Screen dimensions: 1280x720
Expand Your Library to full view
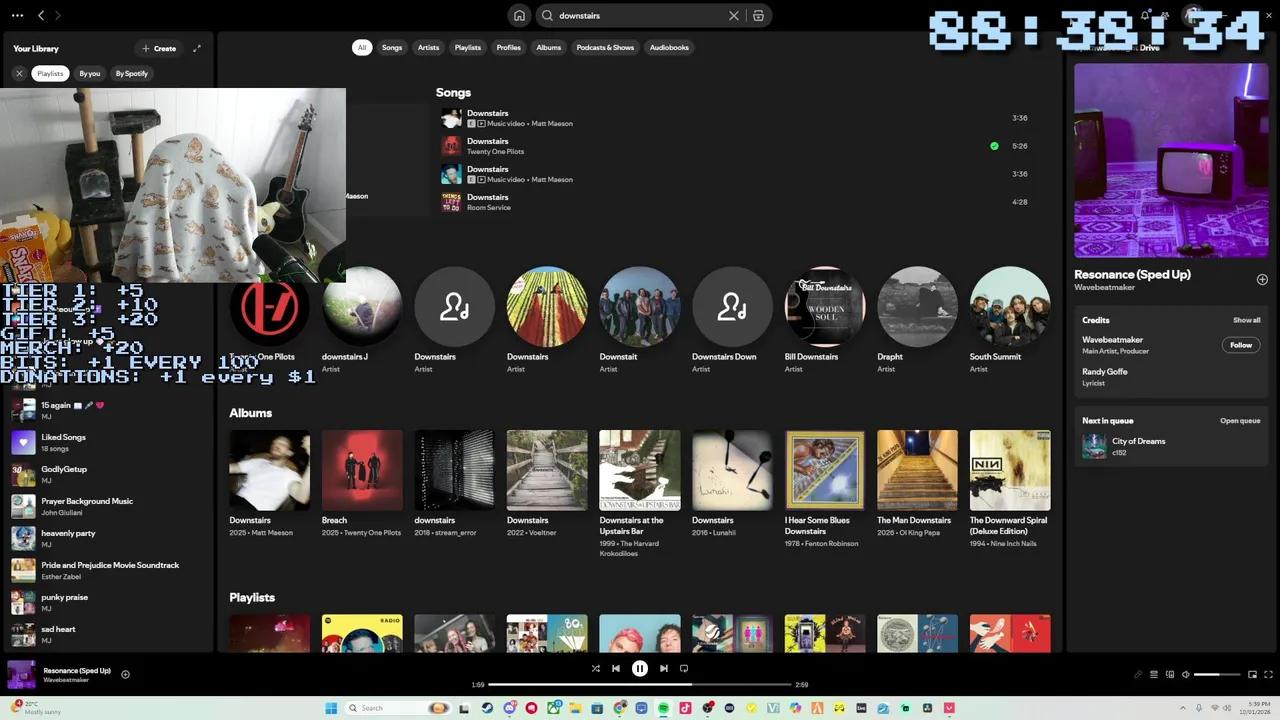pyautogui.click(x=197, y=48)
